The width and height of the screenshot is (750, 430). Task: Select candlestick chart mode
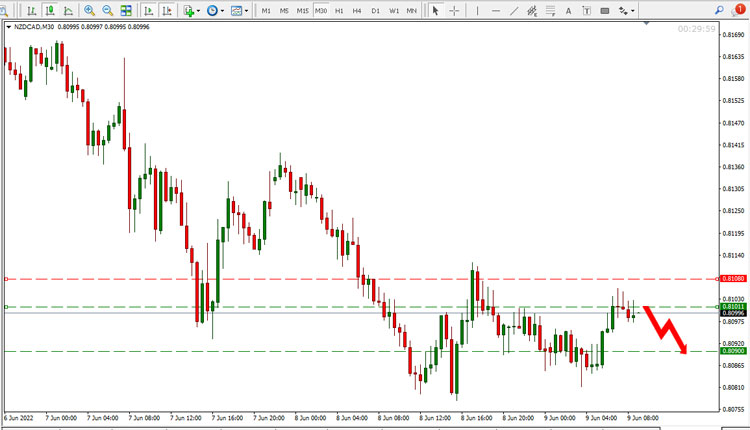pyautogui.click(x=50, y=10)
